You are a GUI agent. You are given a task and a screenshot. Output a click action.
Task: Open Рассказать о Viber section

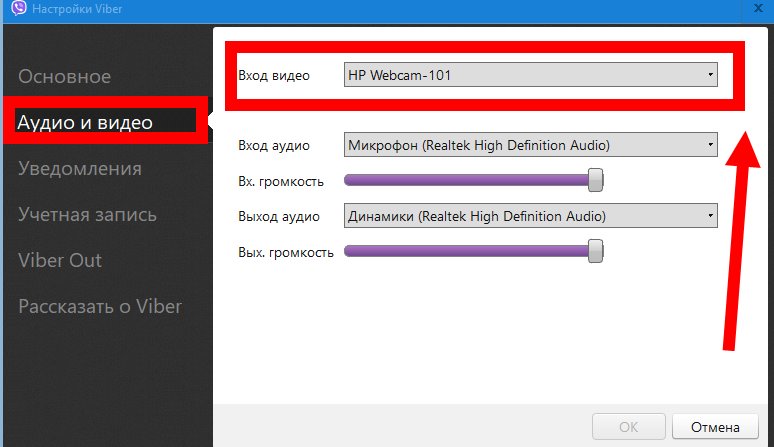click(100, 306)
